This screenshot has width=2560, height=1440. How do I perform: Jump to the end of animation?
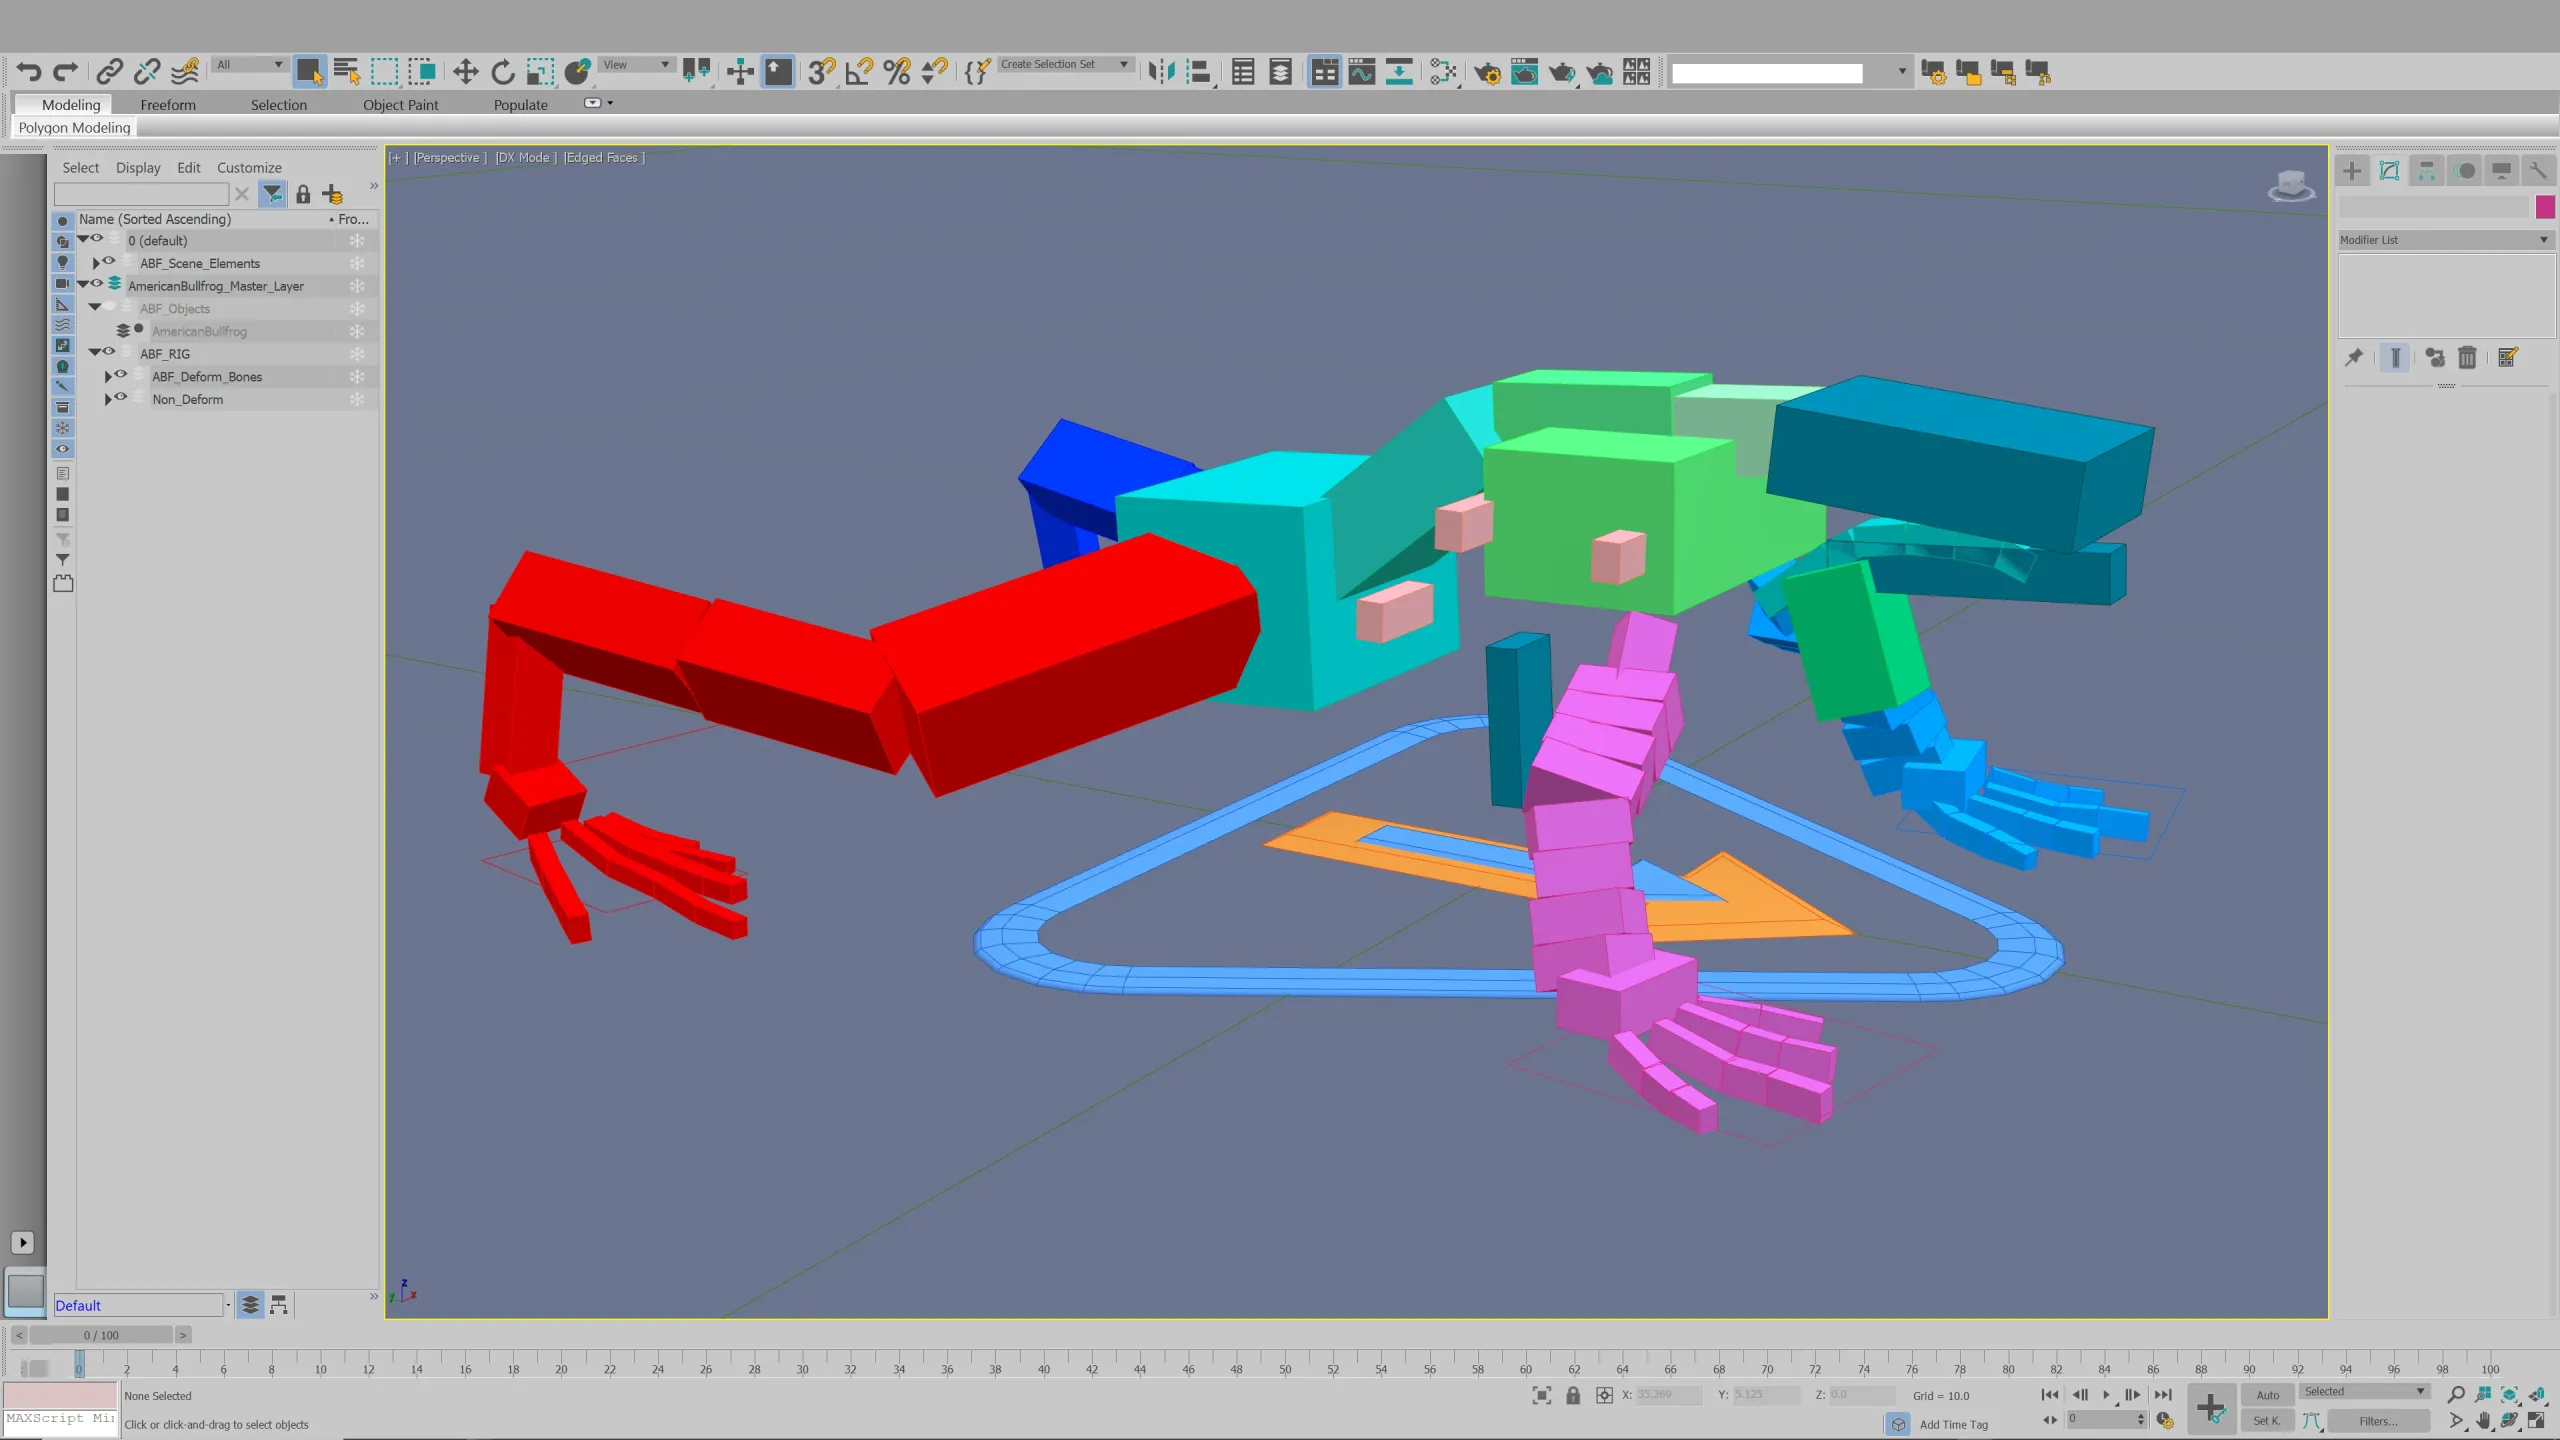click(2162, 1395)
